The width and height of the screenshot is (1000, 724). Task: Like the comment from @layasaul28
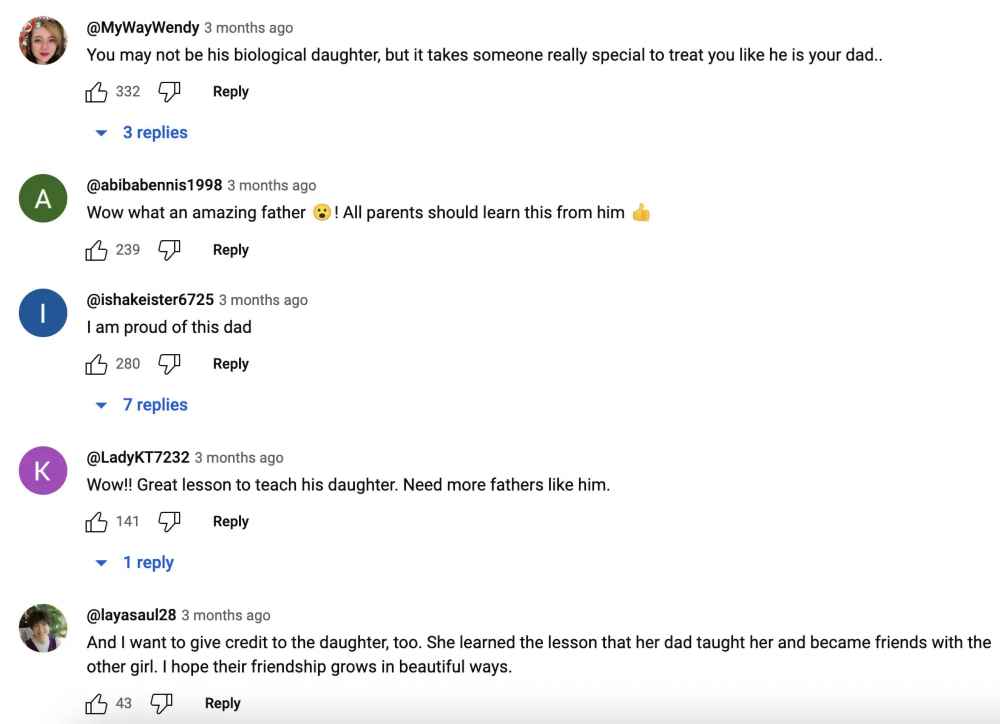[x=97, y=704]
